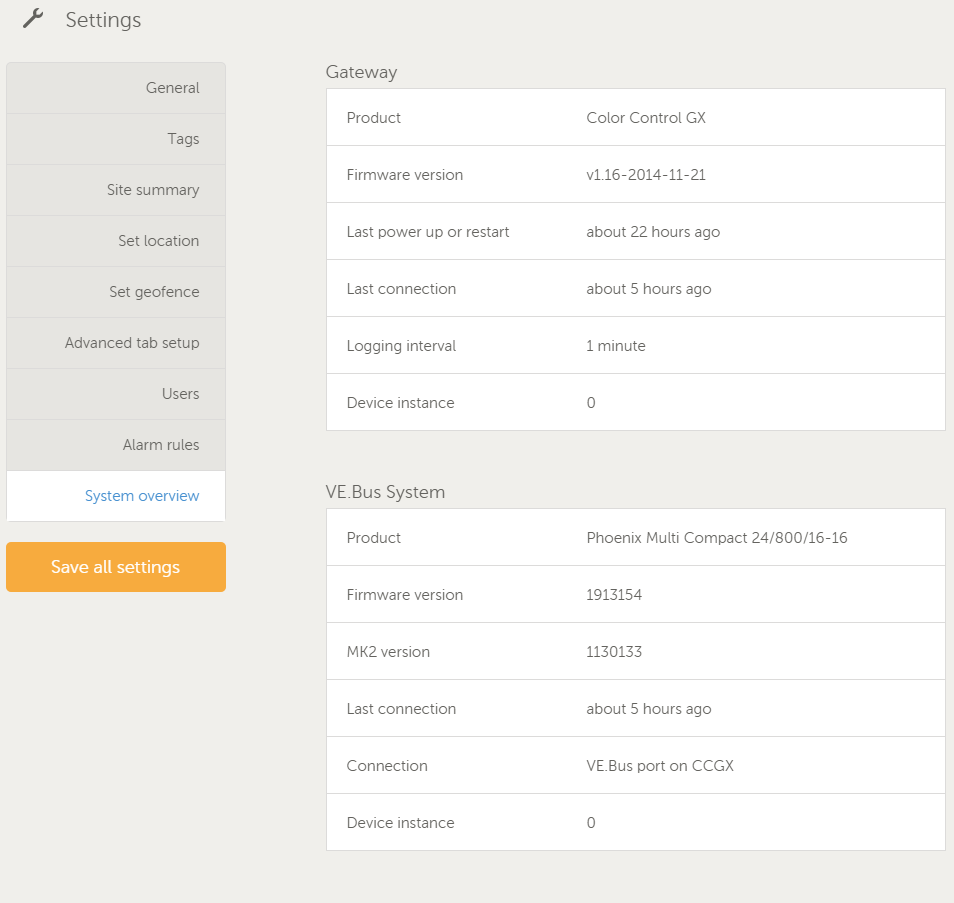Click the VE.Bus firmware version 1913154
Screen dimensions: 954x903
pos(614,594)
